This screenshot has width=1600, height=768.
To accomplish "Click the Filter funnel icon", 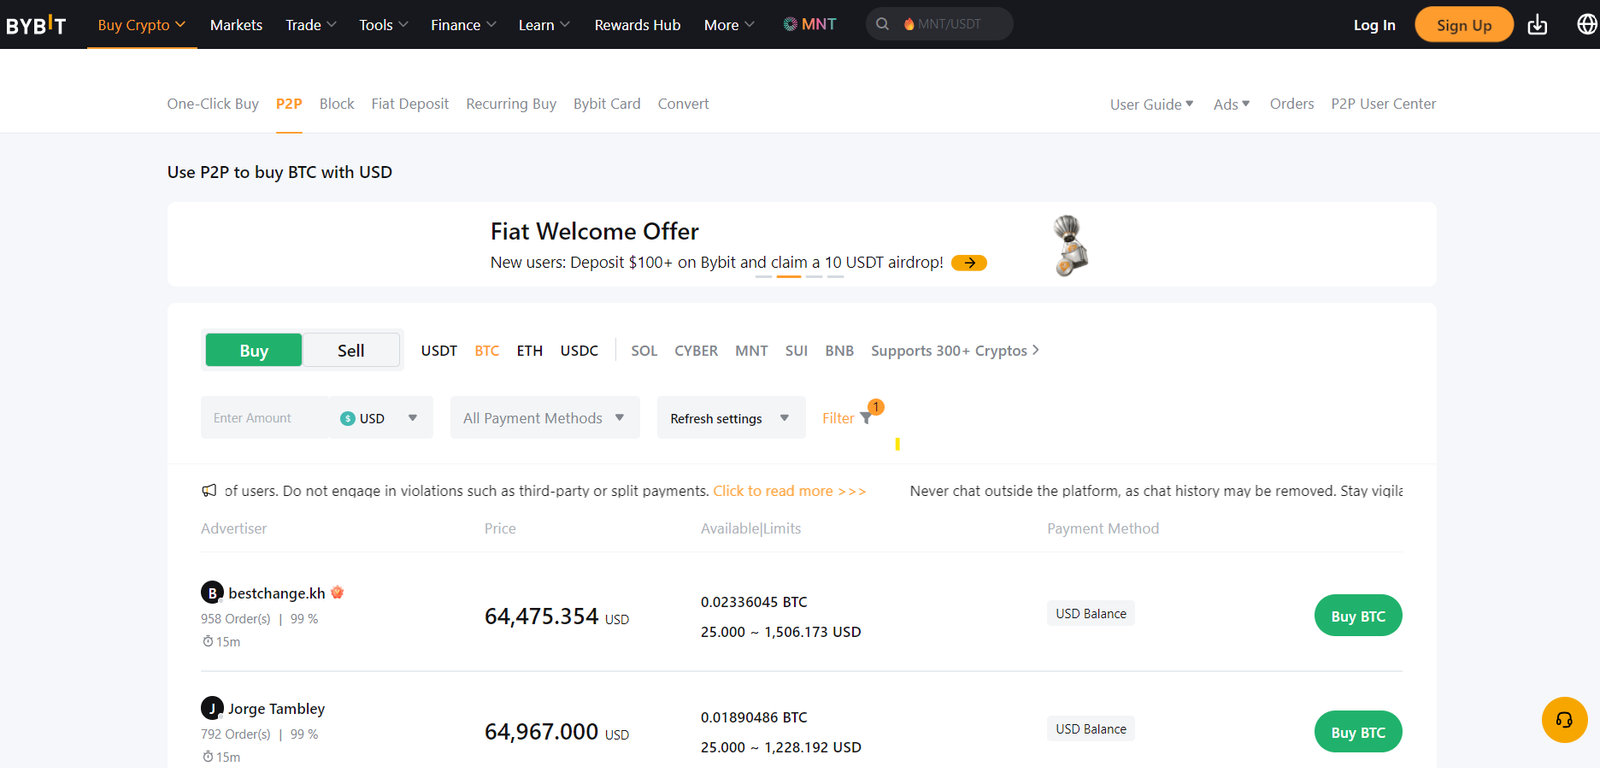I will pos(866,418).
